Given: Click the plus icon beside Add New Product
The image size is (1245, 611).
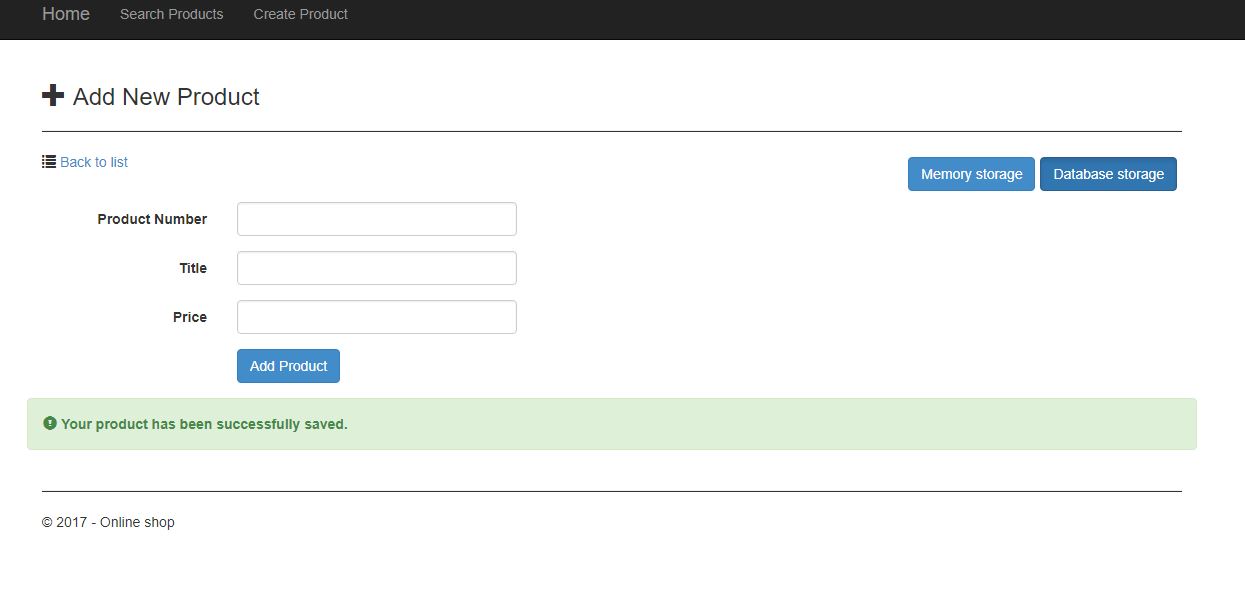Looking at the screenshot, I should click(53, 95).
